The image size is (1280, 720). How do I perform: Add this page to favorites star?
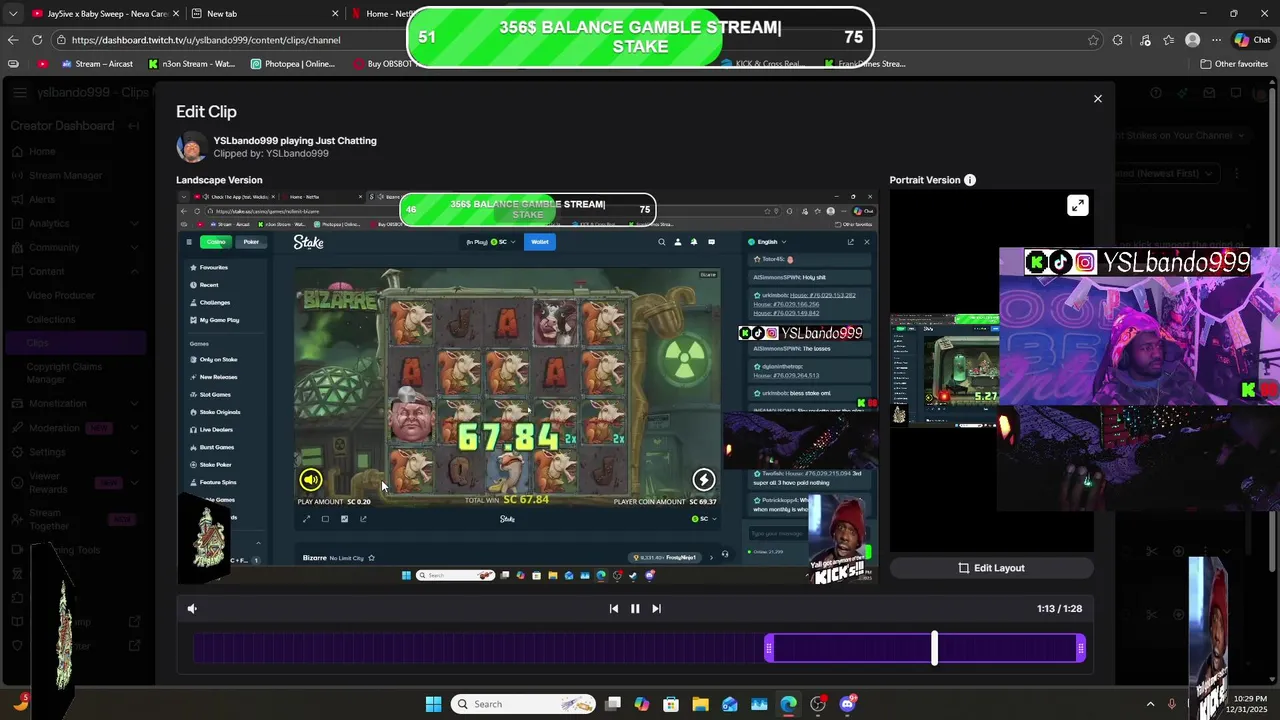pos(1093,40)
